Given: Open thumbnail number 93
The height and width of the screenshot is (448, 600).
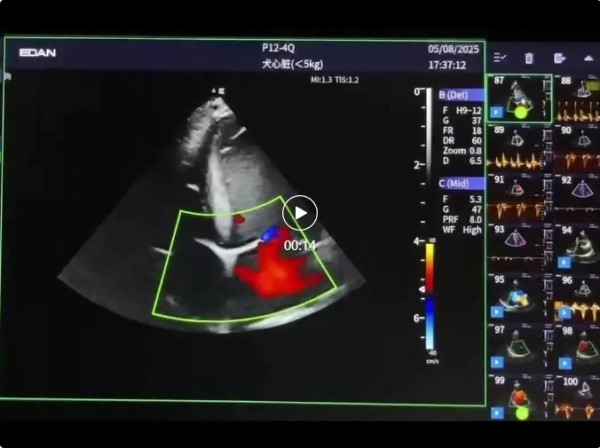Looking at the screenshot, I should [519, 247].
